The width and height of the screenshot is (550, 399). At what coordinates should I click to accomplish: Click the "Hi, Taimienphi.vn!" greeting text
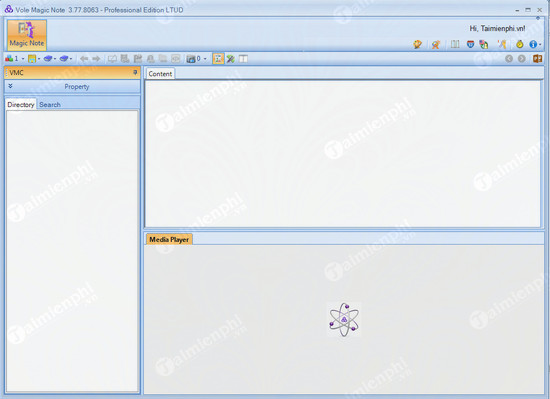[x=497, y=28]
